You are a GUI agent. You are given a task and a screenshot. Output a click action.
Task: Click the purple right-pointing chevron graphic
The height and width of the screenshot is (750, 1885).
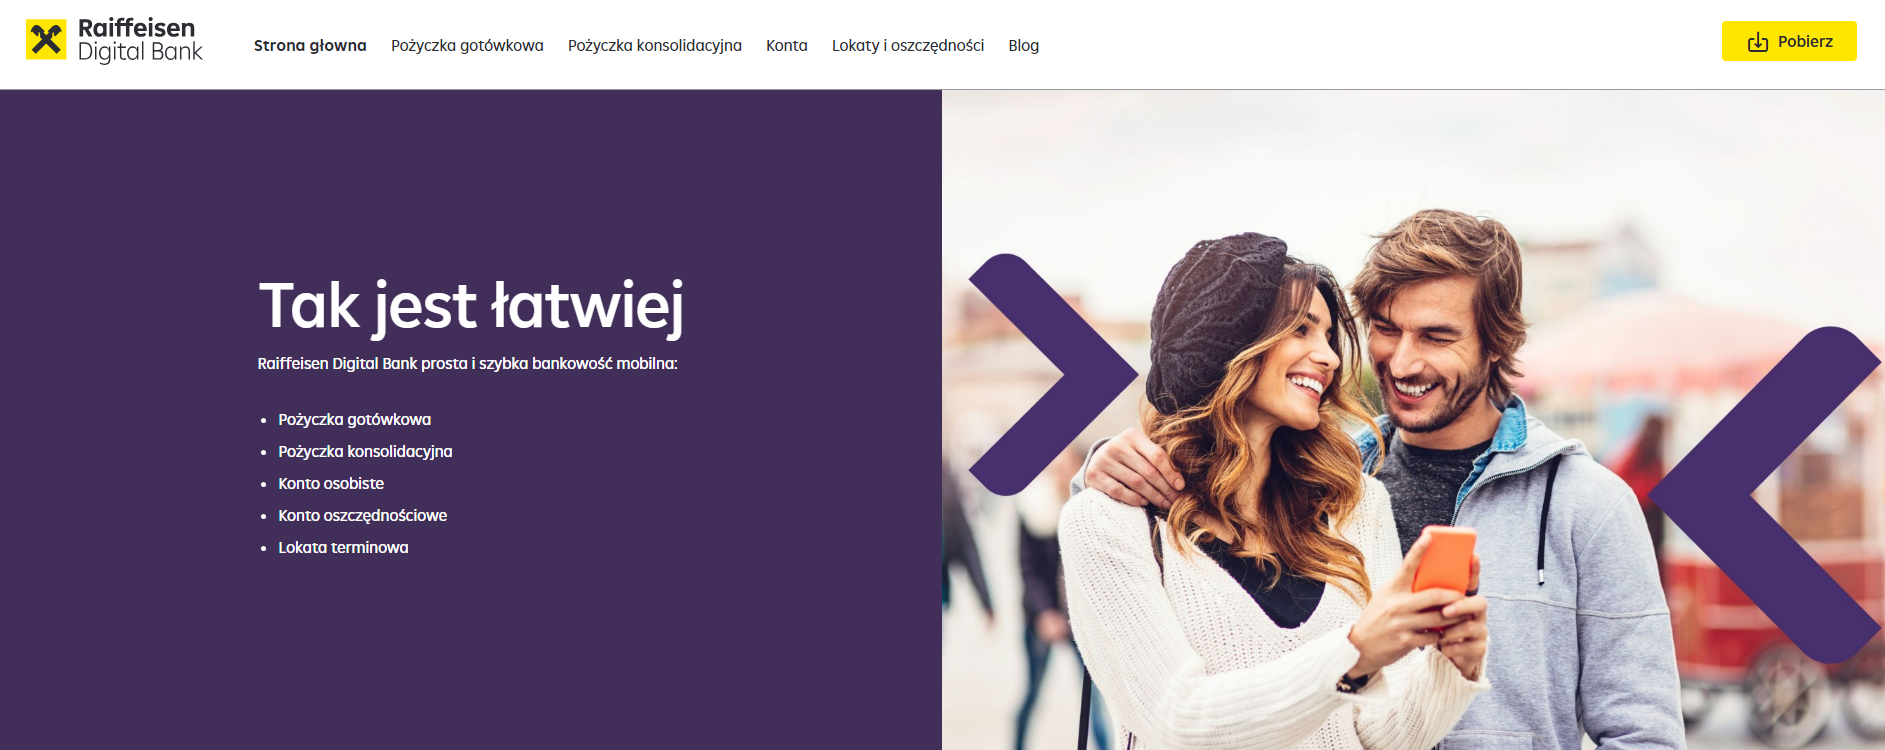click(1053, 374)
